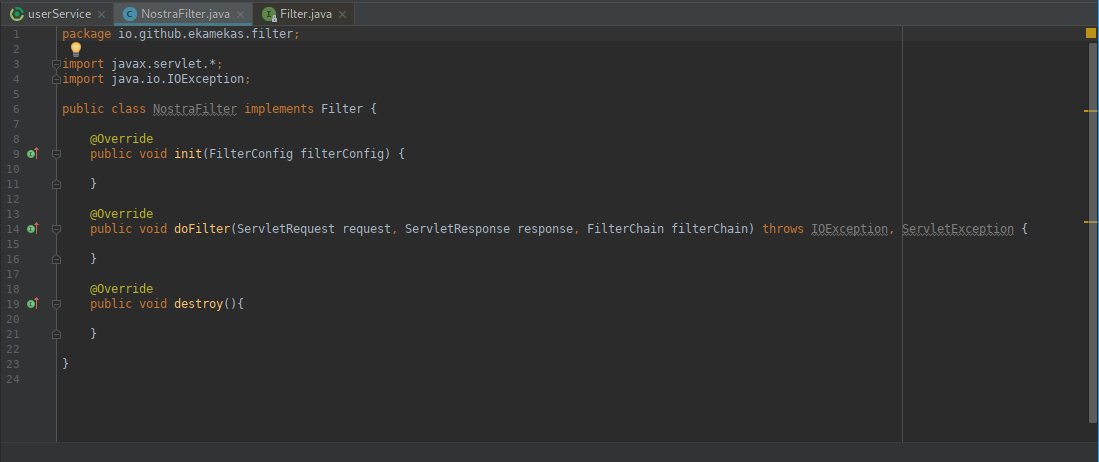Image resolution: width=1099 pixels, height=462 pixels.
Task: Close the Filter.java tab
Action: [341, 14]
